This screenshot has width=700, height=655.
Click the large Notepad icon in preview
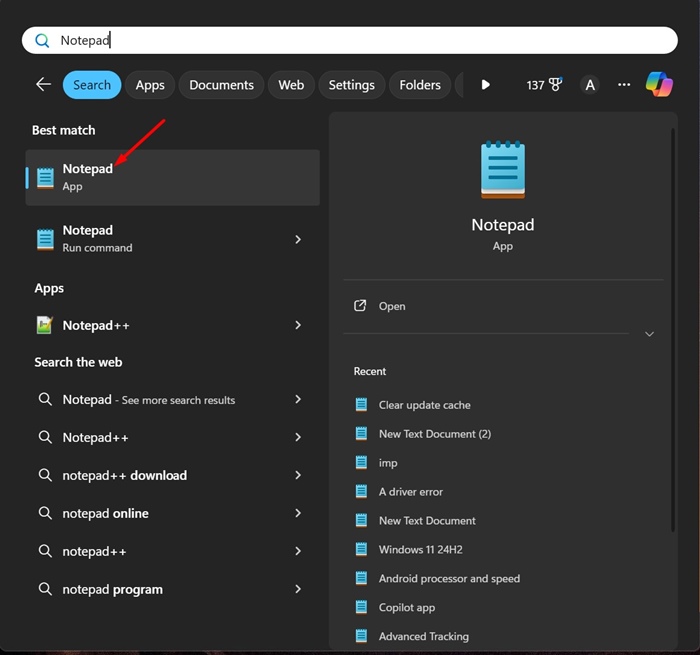point(502,171)
